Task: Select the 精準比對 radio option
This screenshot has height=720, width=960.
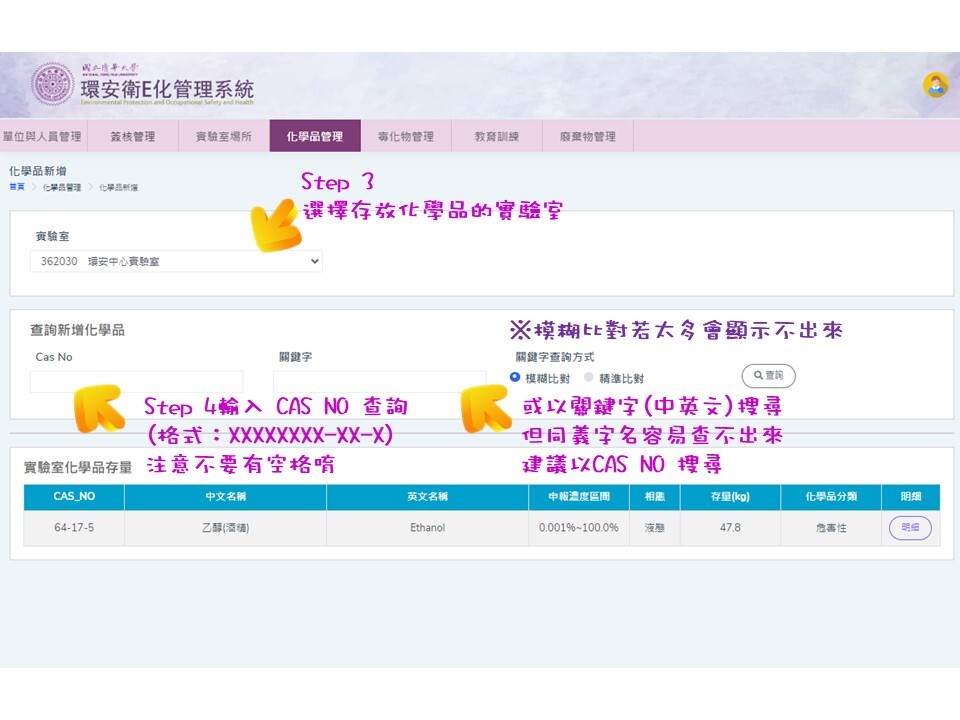Action: [x=589, y=378]
